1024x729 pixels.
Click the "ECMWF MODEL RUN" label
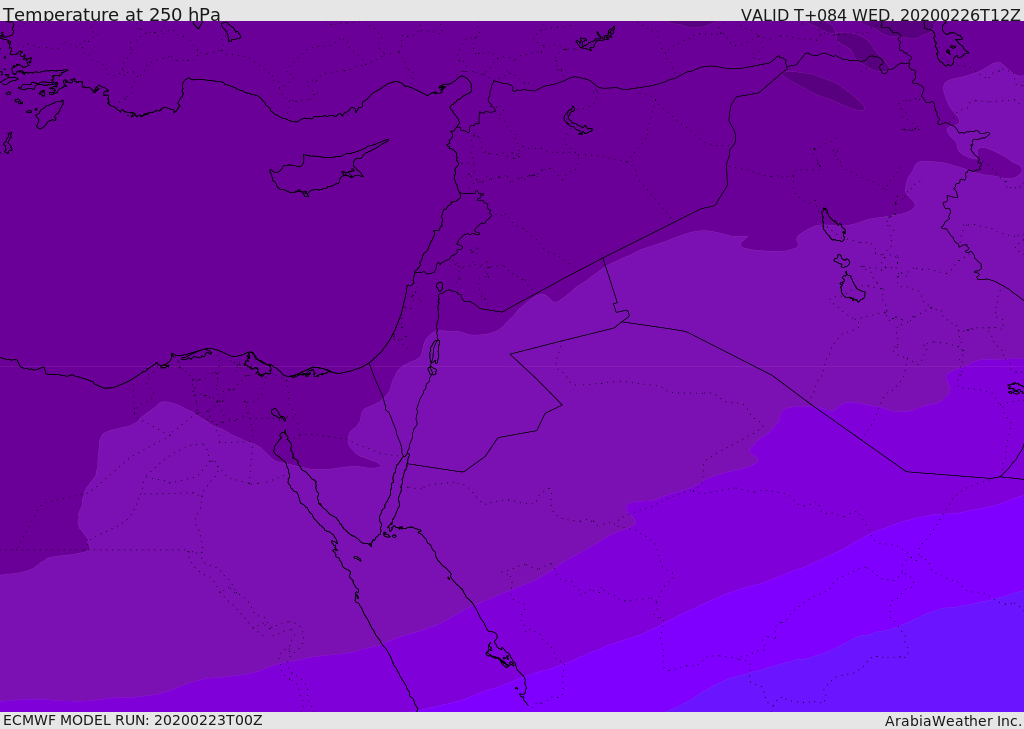[x=132, y=720]
